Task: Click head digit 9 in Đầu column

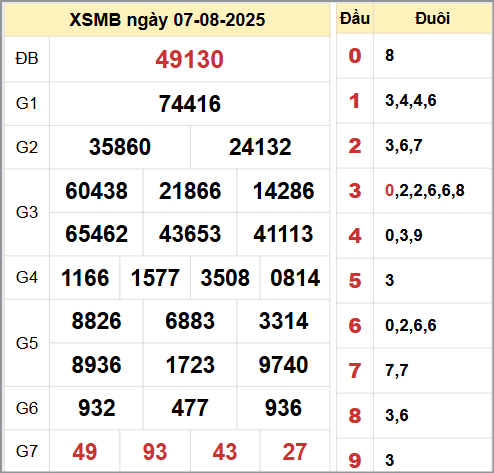Action: pyautogui.click(x=355, y=460)
